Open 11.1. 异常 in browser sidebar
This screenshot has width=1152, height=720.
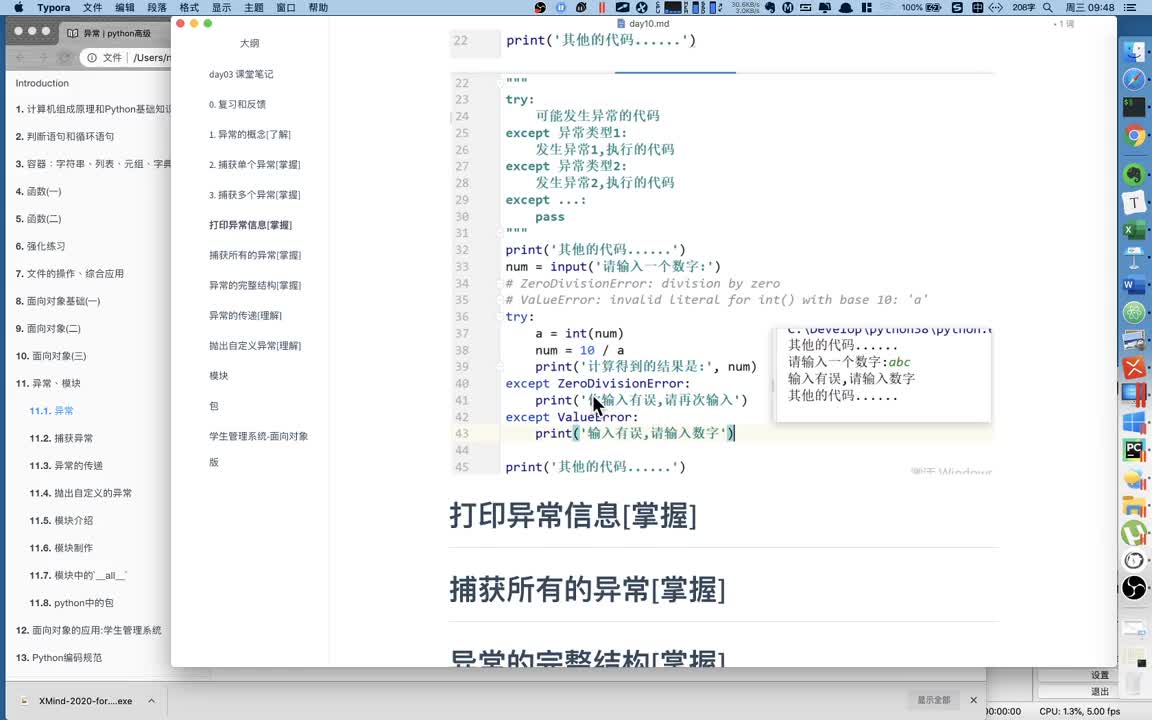coord(51,411)
